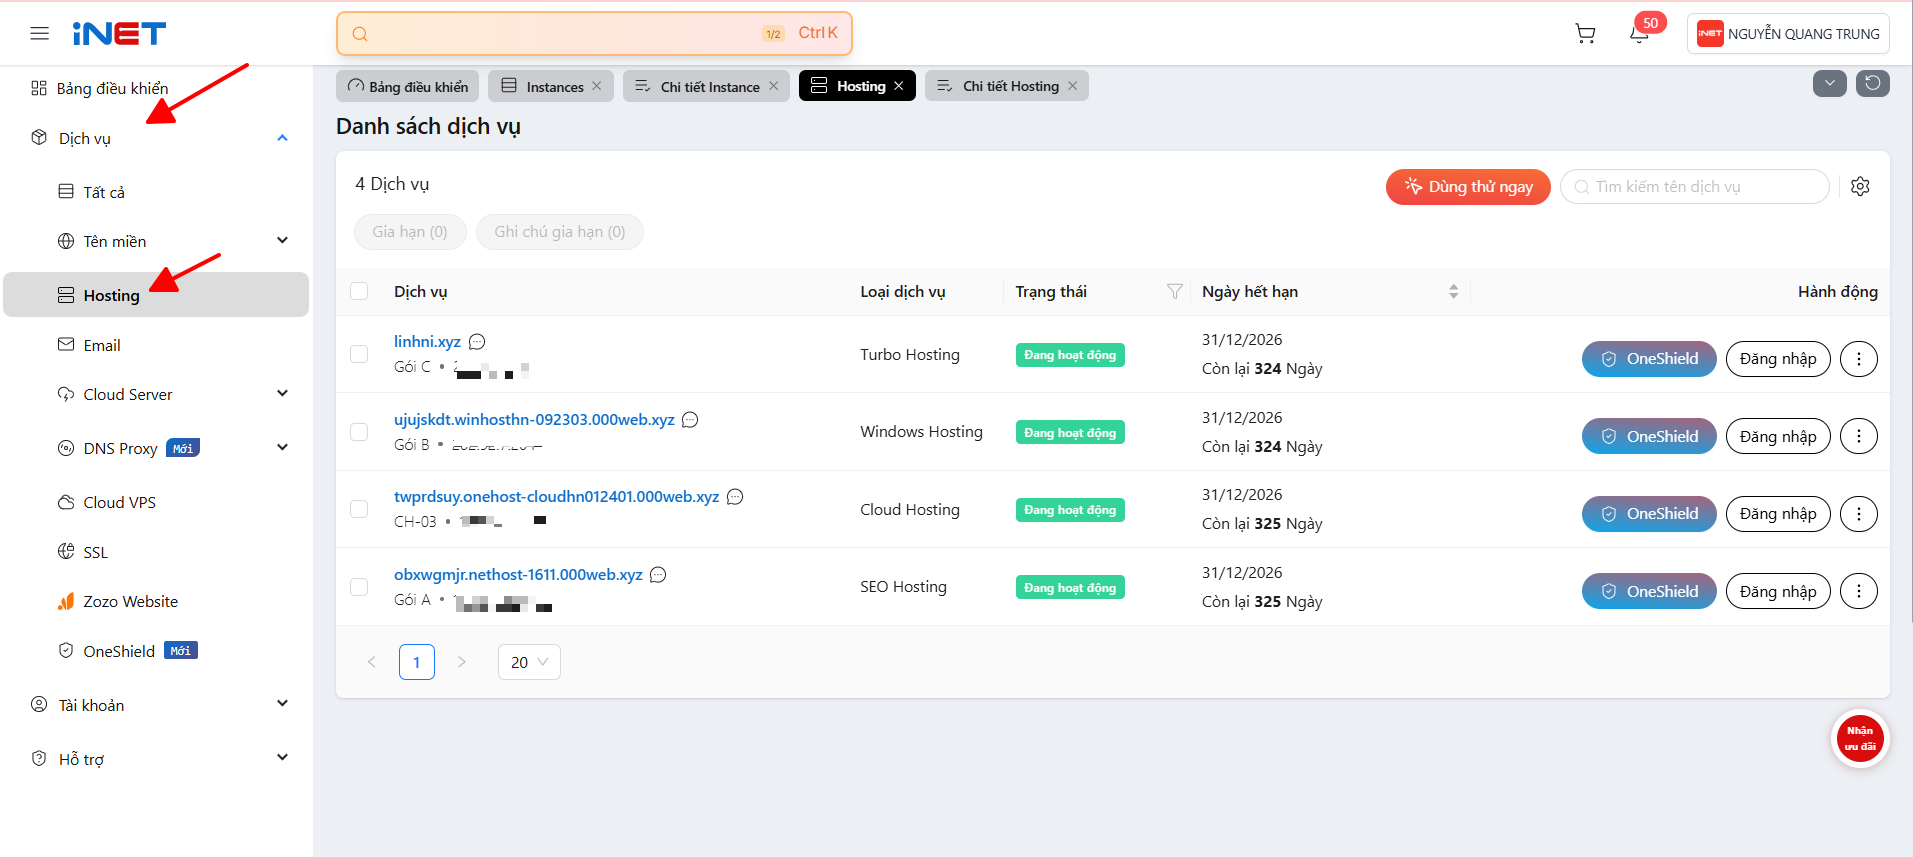Refresh tabs using the reload icon
The width and height of the screenshot is (1913, 857).
[1873, 84]
